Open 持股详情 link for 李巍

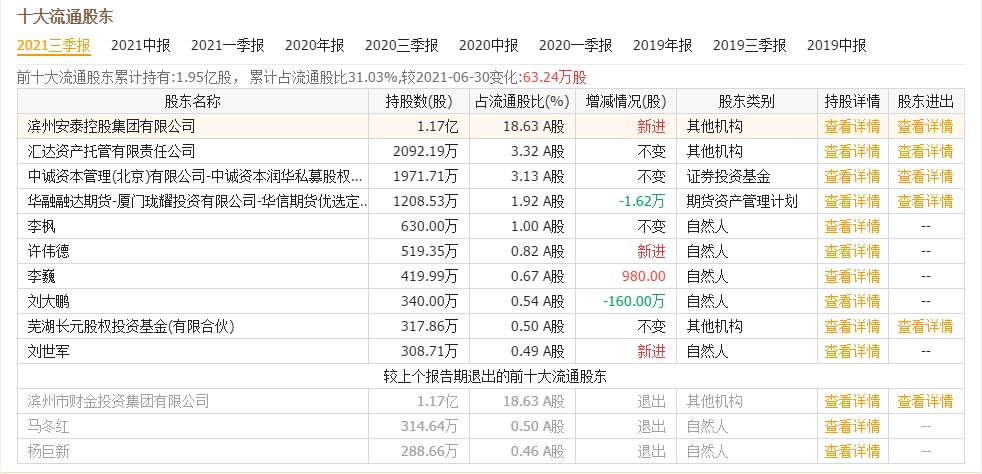coord(852,276)
